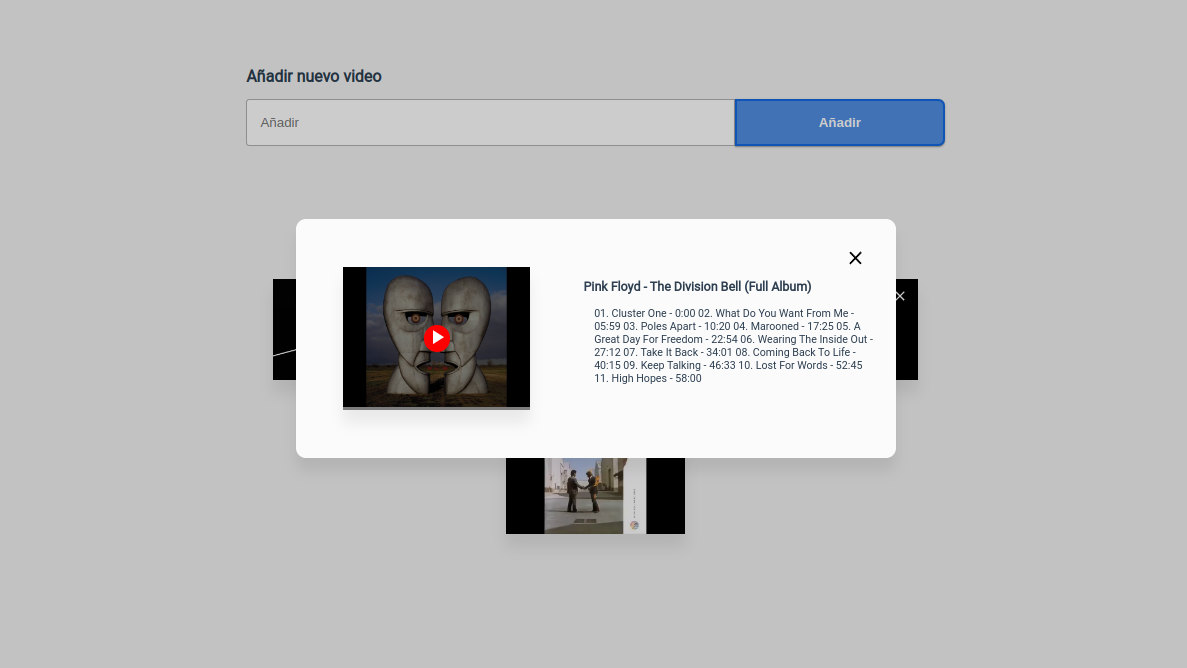
Task: Remove the right background video card
Action: coord(900,296)
